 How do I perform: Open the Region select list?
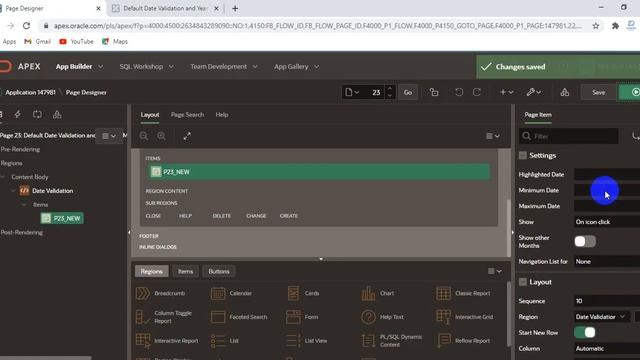[601, 317]
